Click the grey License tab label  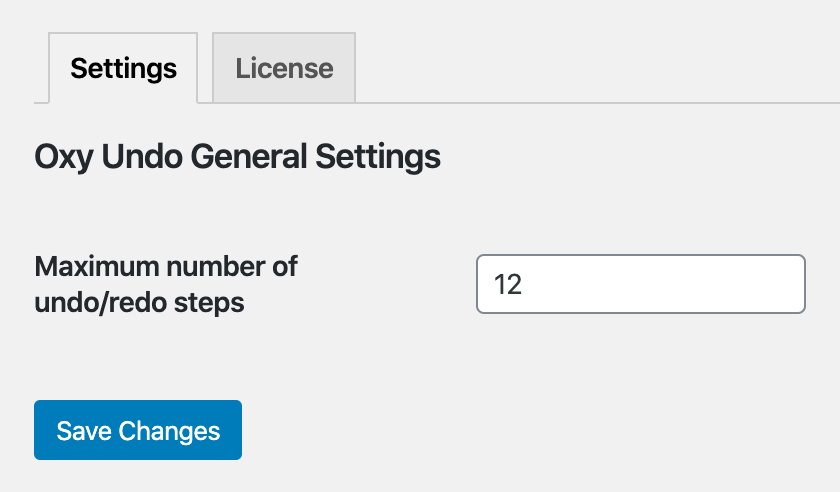click(x=284, y=68)
